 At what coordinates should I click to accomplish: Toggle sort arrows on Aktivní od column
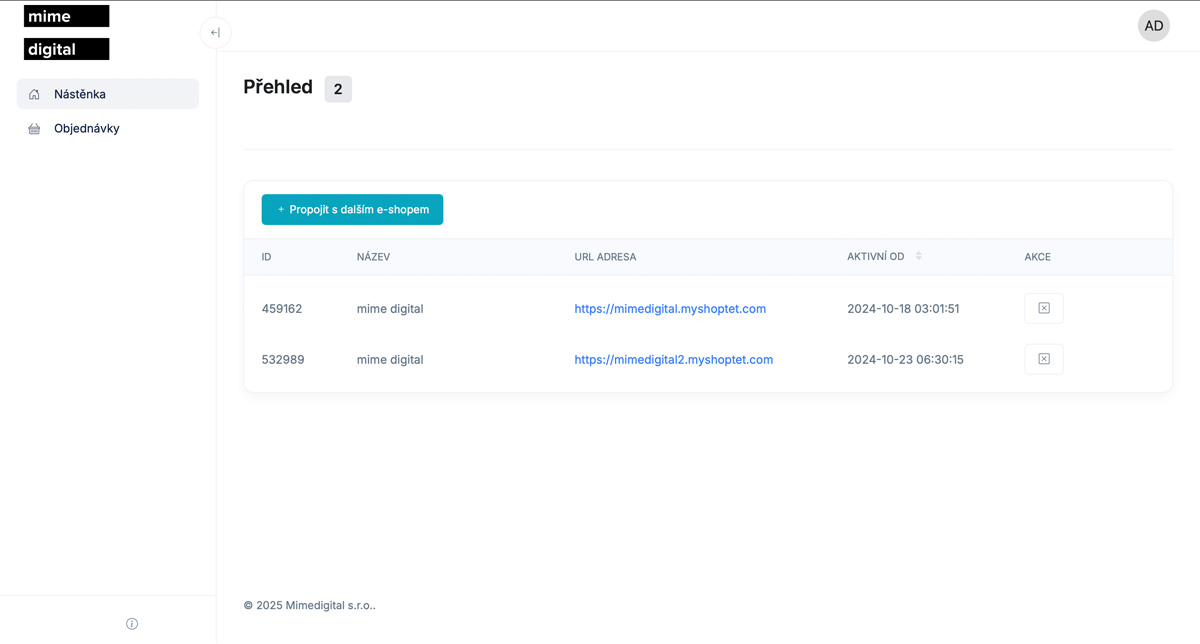919,256
